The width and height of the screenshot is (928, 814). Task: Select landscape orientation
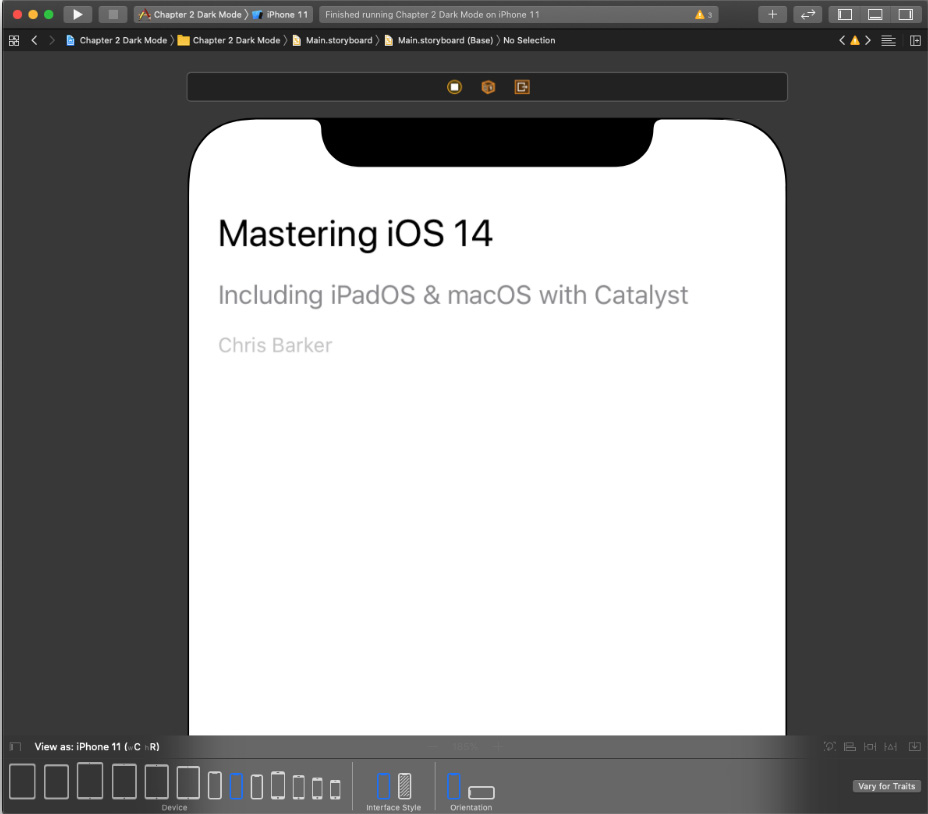tap(481, 792)
